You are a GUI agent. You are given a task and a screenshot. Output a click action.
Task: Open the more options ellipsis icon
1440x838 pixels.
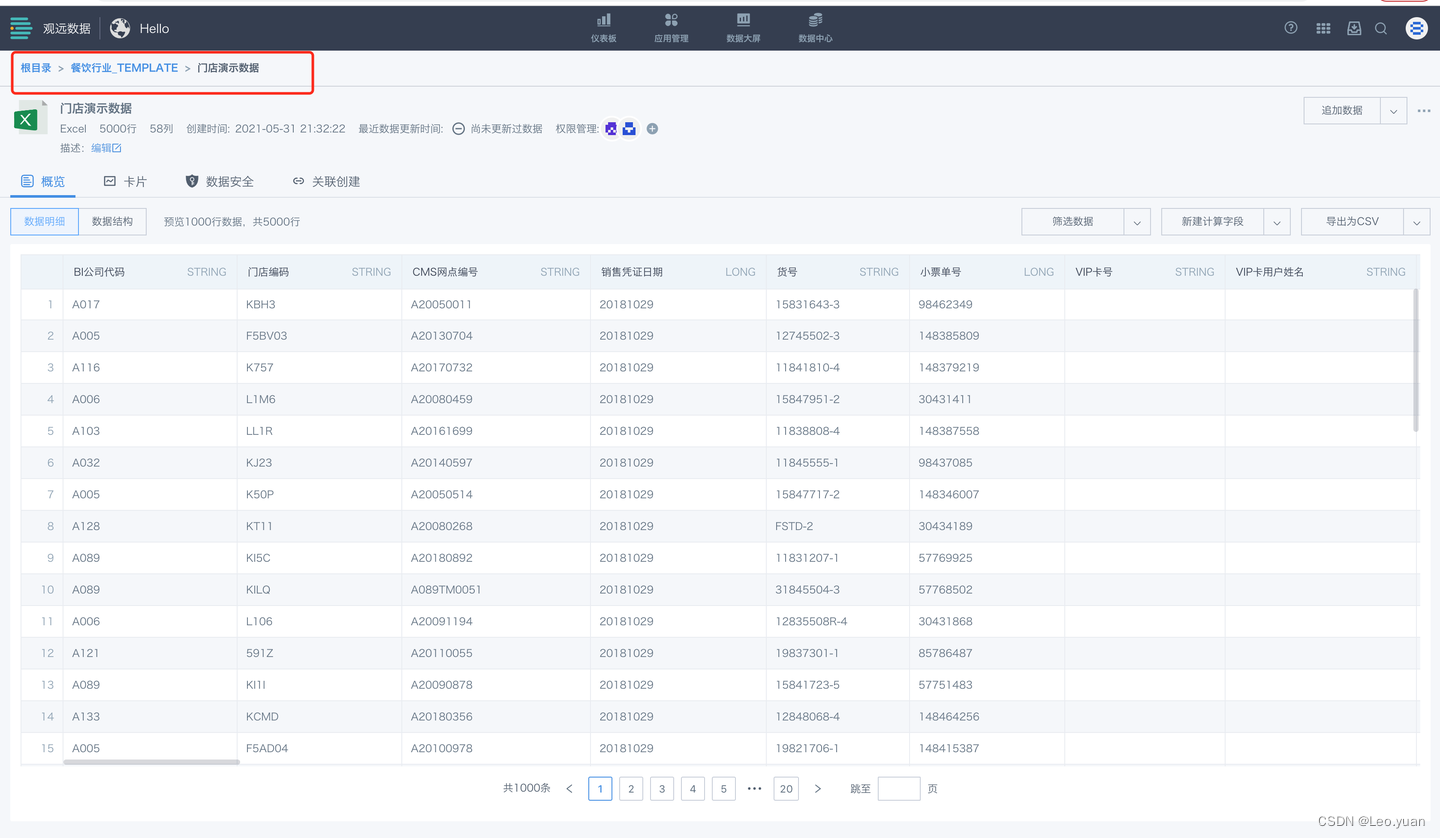point(1424,111)
